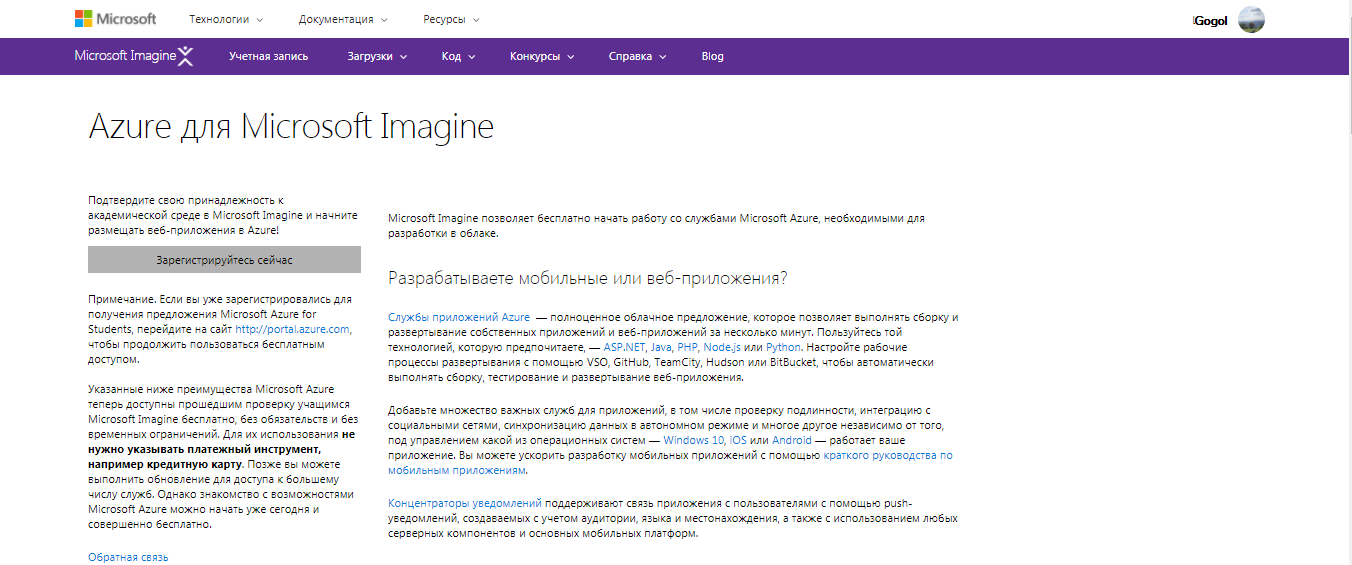The width and height of the screenshot is (1352, 565).
Task: Open the http://portal.azure.com link
Action: 292,329
